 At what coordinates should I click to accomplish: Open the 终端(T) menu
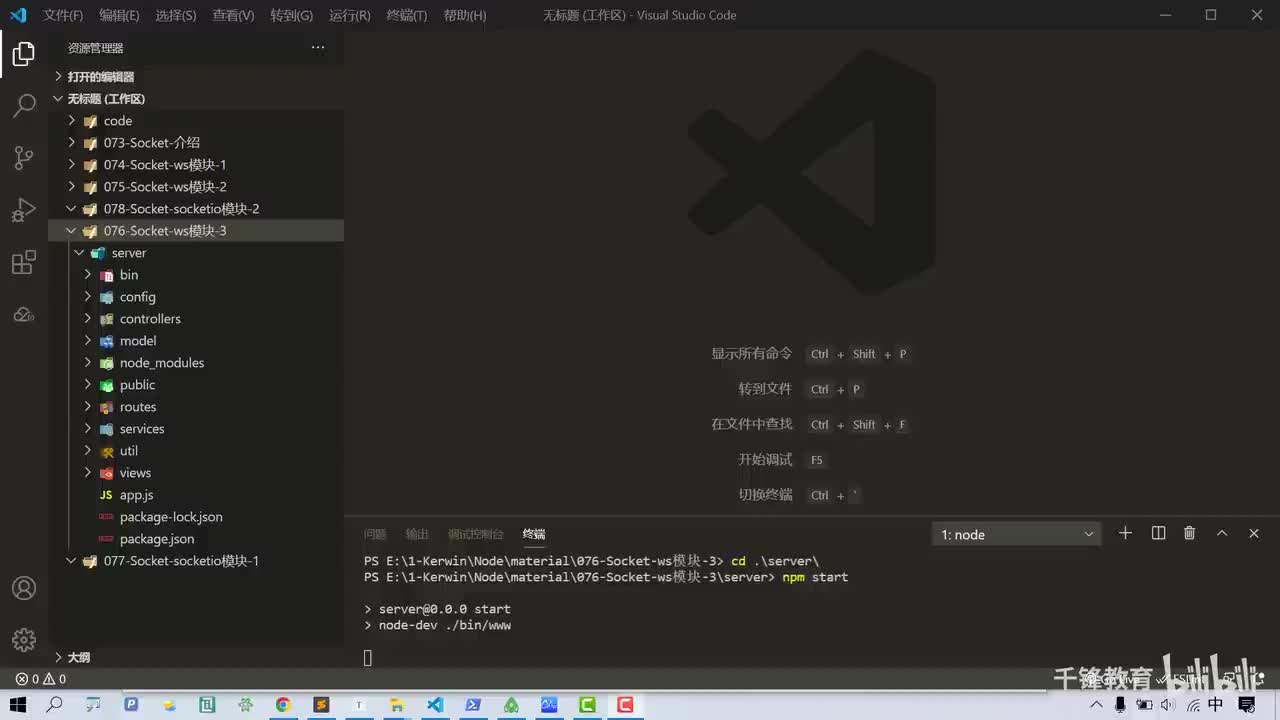[406, 15]
